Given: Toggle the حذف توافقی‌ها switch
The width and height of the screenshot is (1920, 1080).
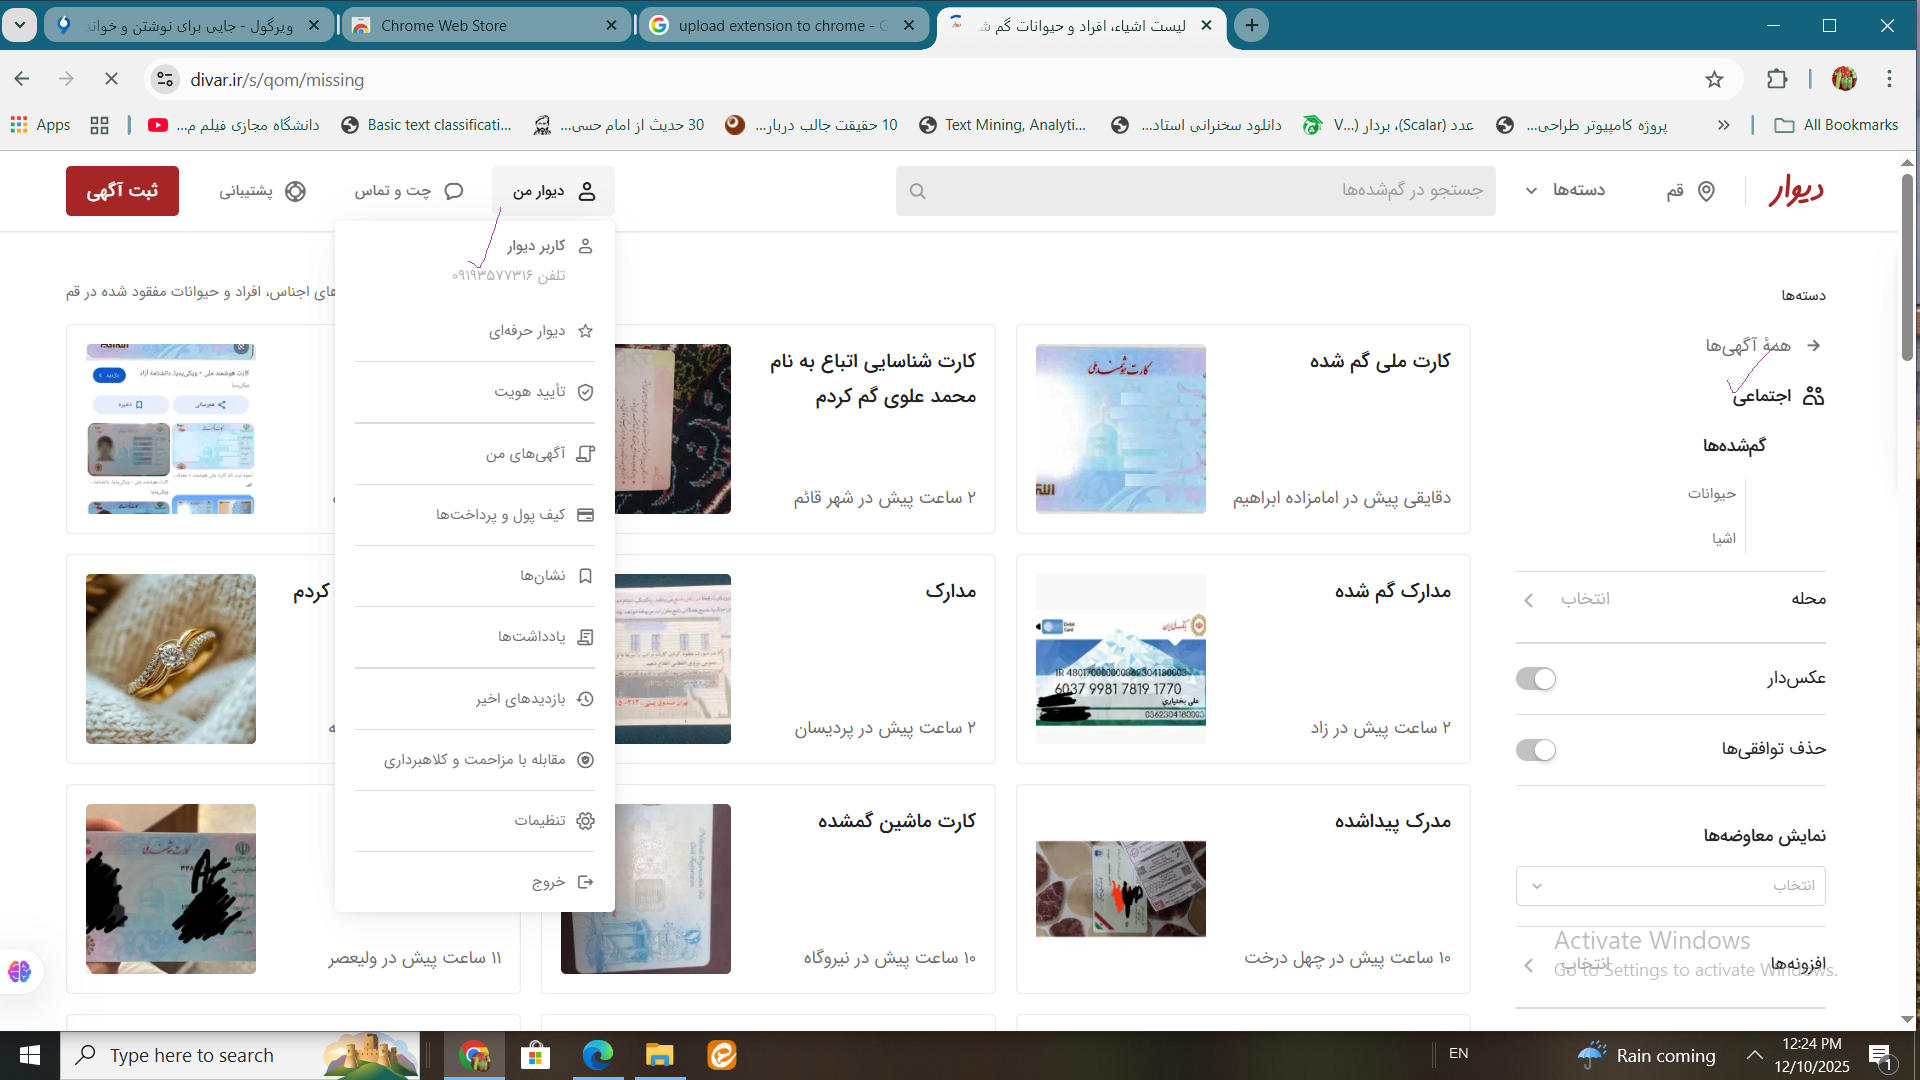Looking at the screenshot, I should click(1536, 750).
